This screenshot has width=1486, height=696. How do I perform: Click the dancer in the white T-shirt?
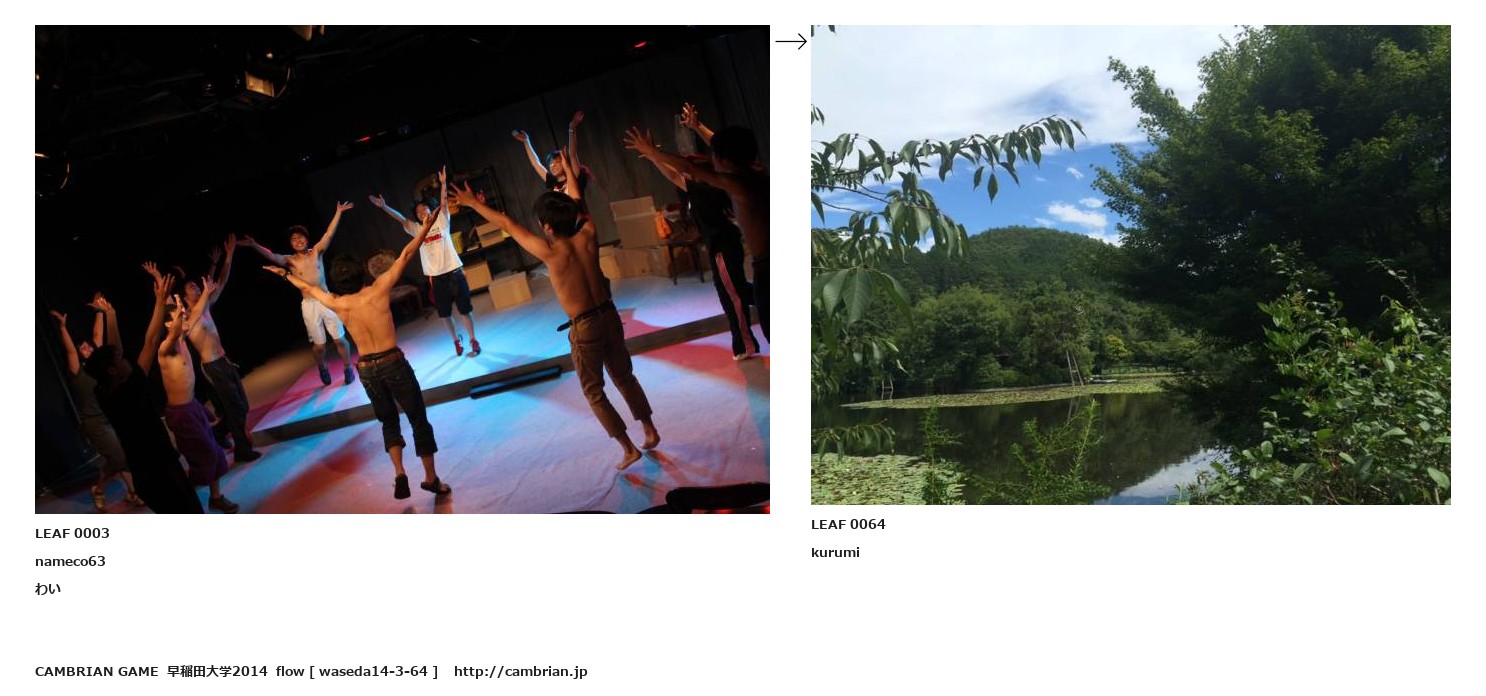pyautogui.click(x=440, y=265)
